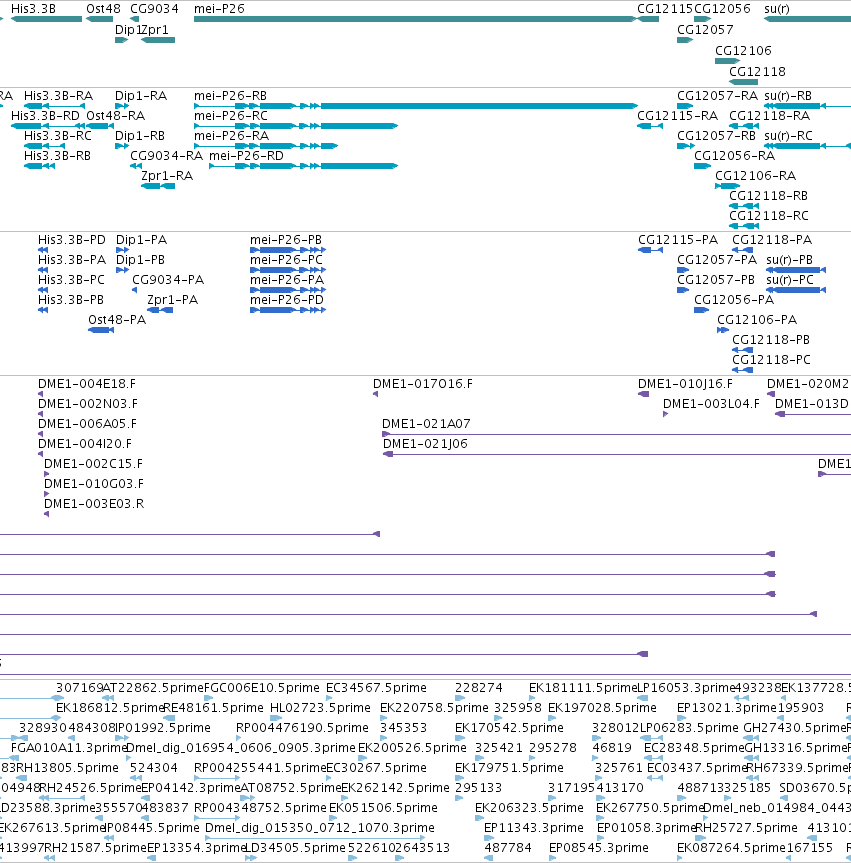Open the su(r)-RB transcript label
The height and width of the screenshot is (863, 851).
788,96
